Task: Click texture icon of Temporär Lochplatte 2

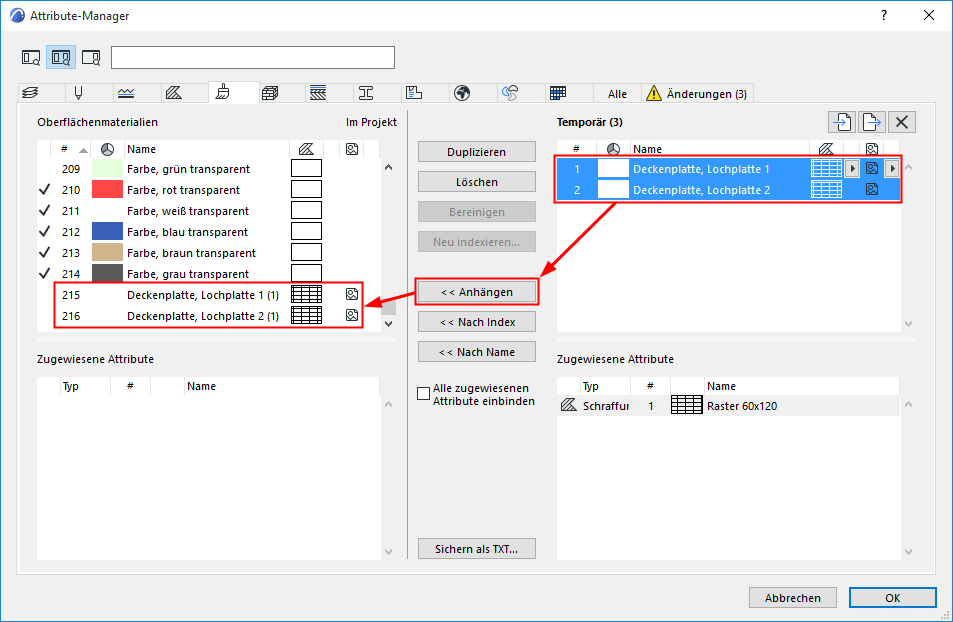Action: (x=872, y=189)
